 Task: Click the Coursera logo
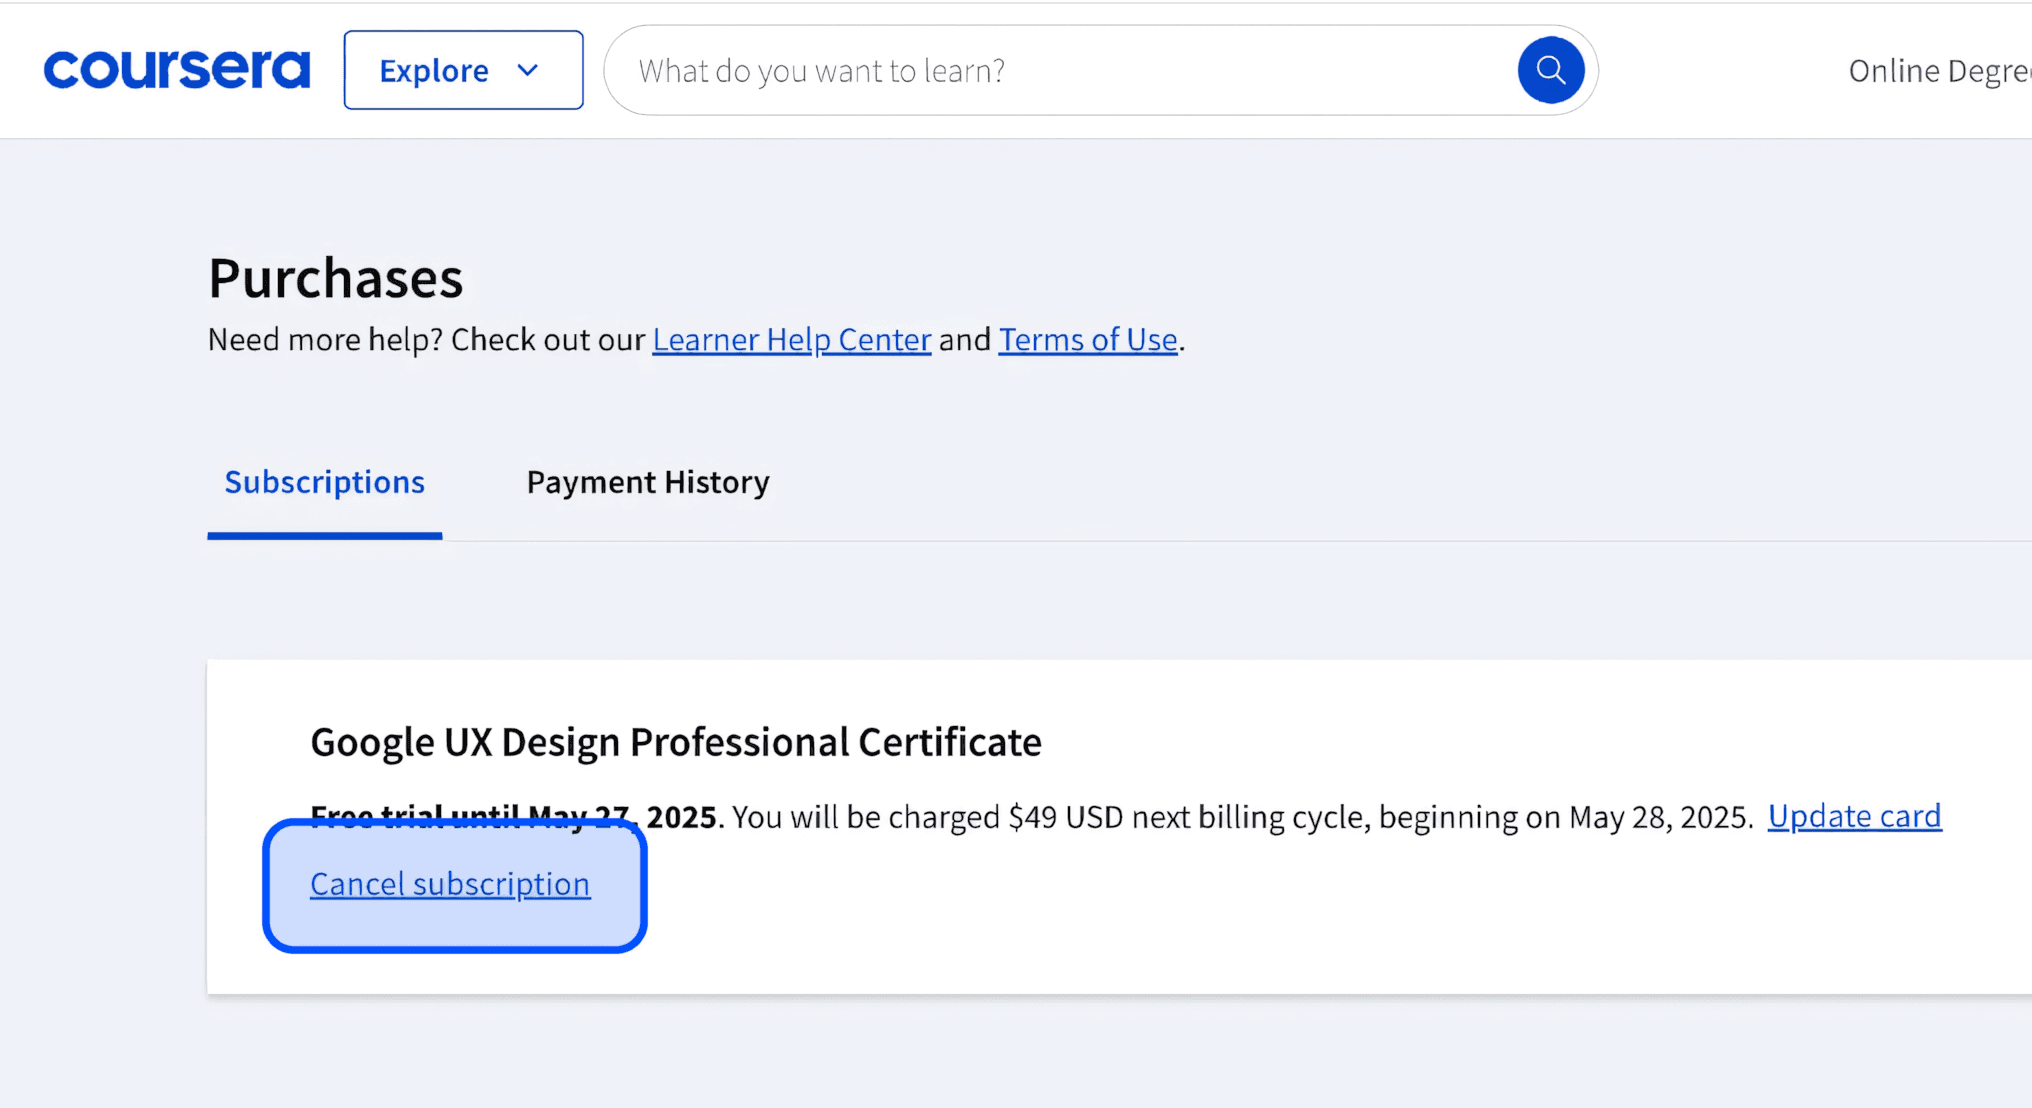(x=176, y=70)
